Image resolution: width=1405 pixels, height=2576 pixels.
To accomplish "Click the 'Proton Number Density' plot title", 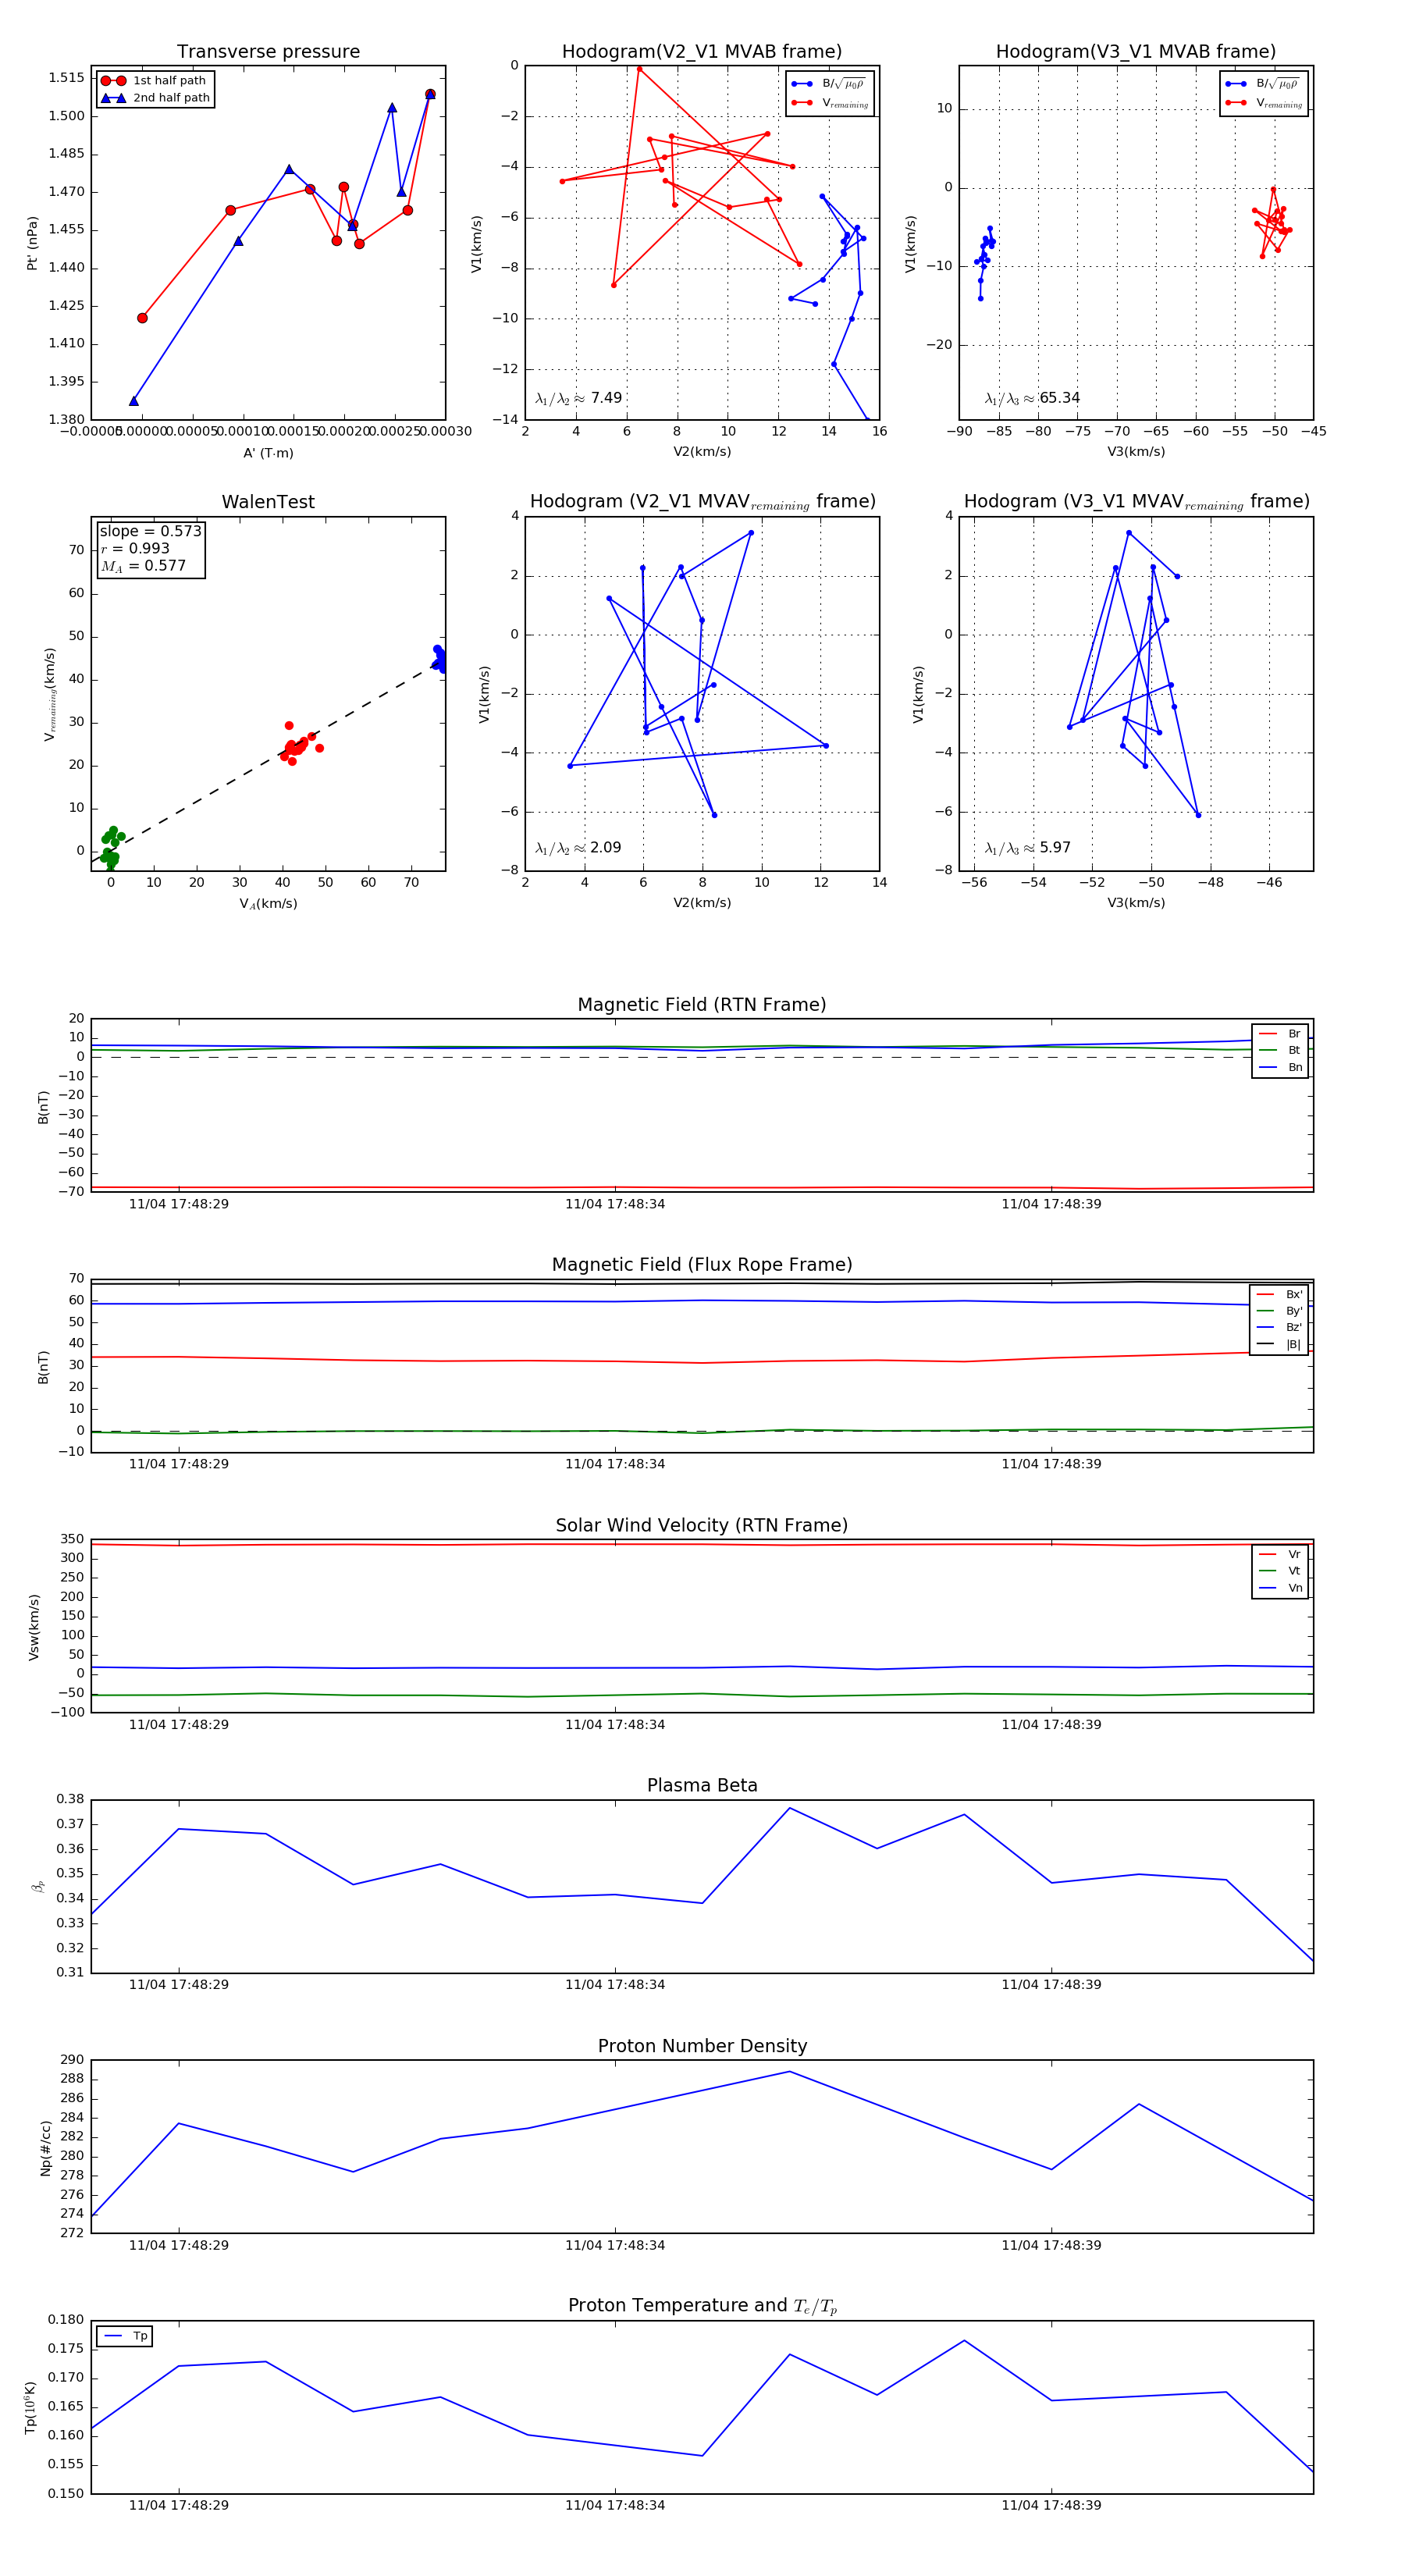I will (702, 2046).
